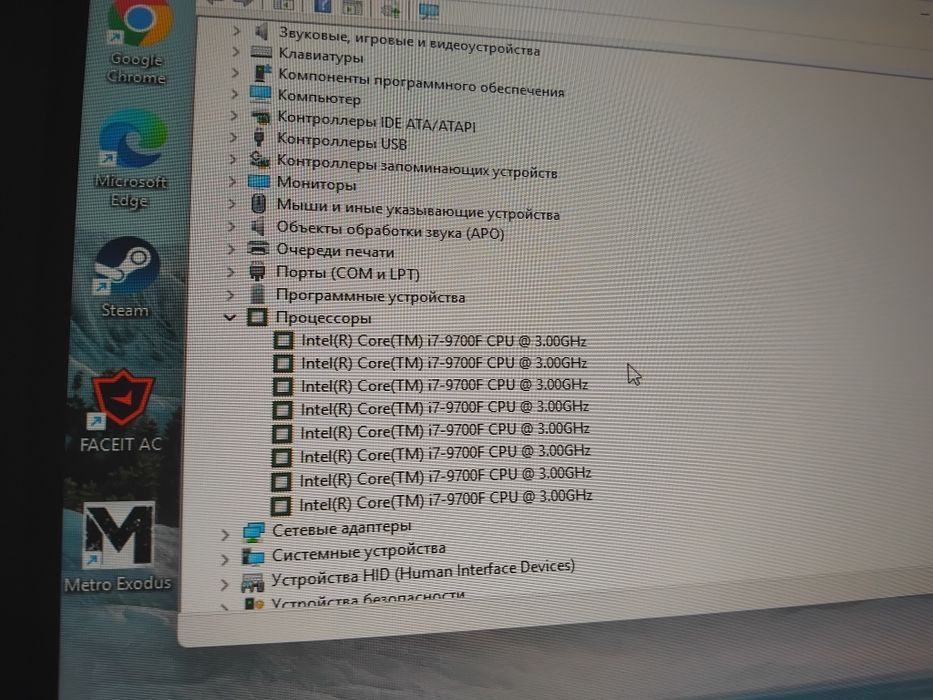Click the computer icon beside Компьютер

[x=260, y=93]
